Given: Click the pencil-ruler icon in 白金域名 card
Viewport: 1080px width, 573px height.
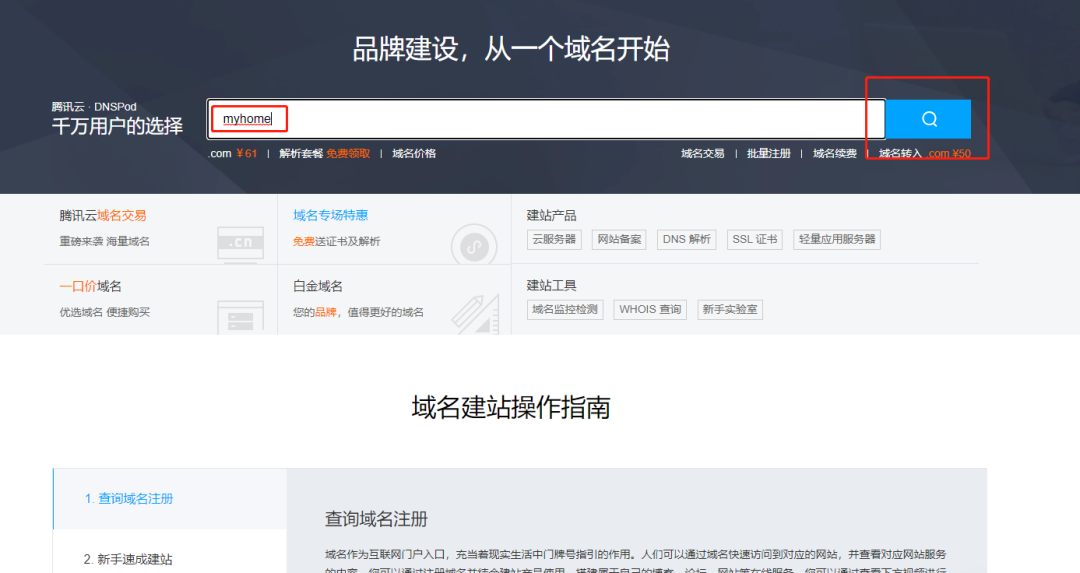Looking at the screenshot, I should [x=475, y=315].
